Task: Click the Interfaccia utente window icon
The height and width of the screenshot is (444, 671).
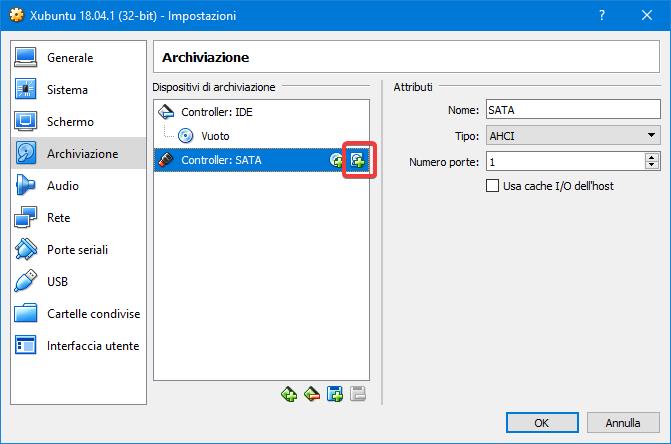Action: click(x=26, y=345)
